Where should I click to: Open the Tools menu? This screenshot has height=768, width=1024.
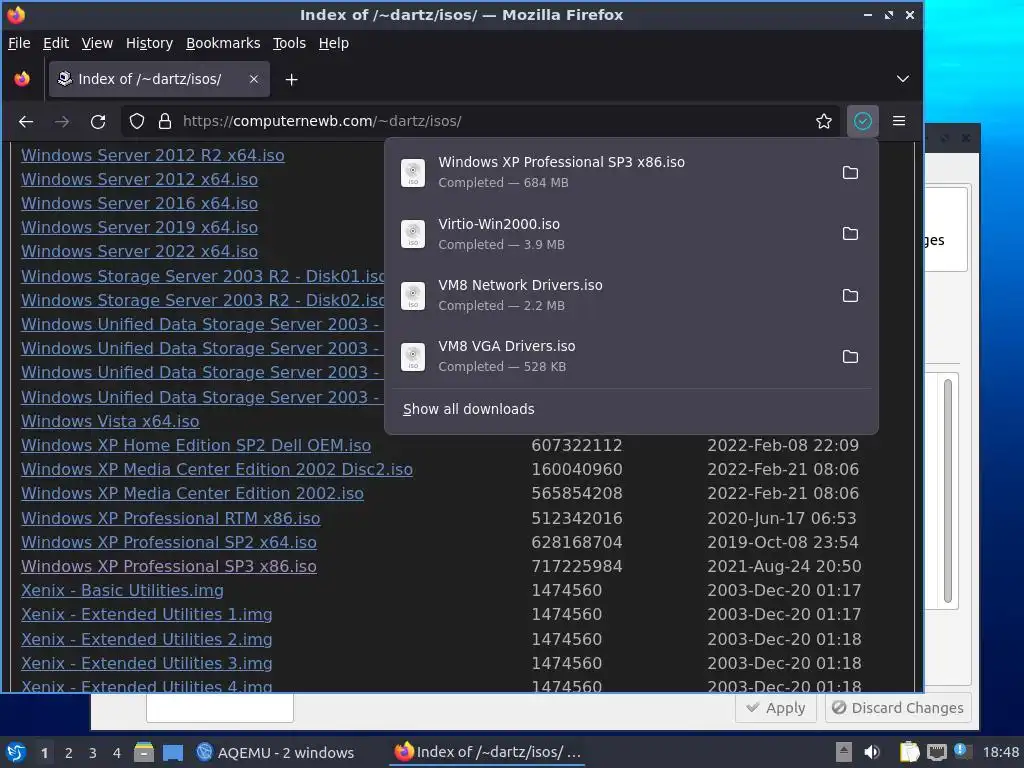pyautogui.click(x=289, y=43)
